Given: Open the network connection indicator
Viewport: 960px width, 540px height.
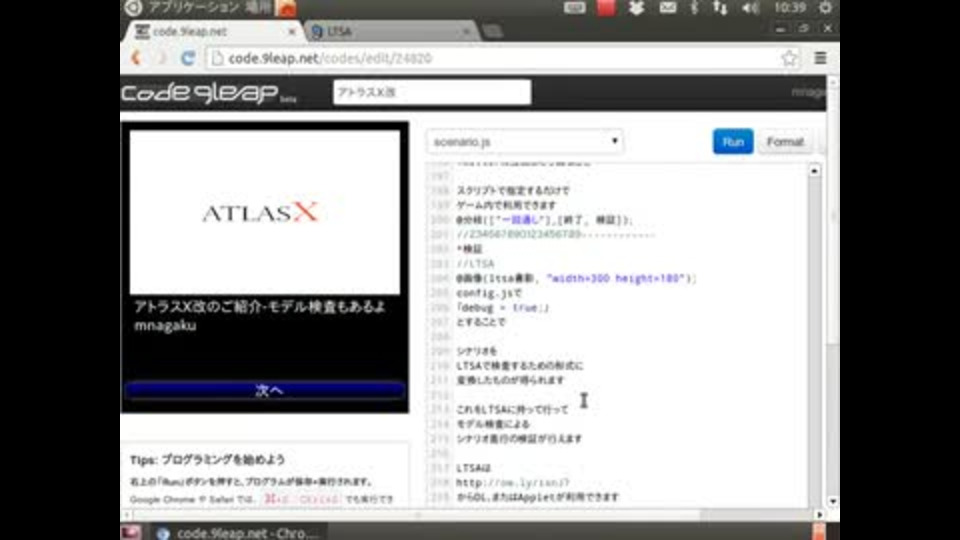Looking at the screenshot, I should [x=720, y=7].
